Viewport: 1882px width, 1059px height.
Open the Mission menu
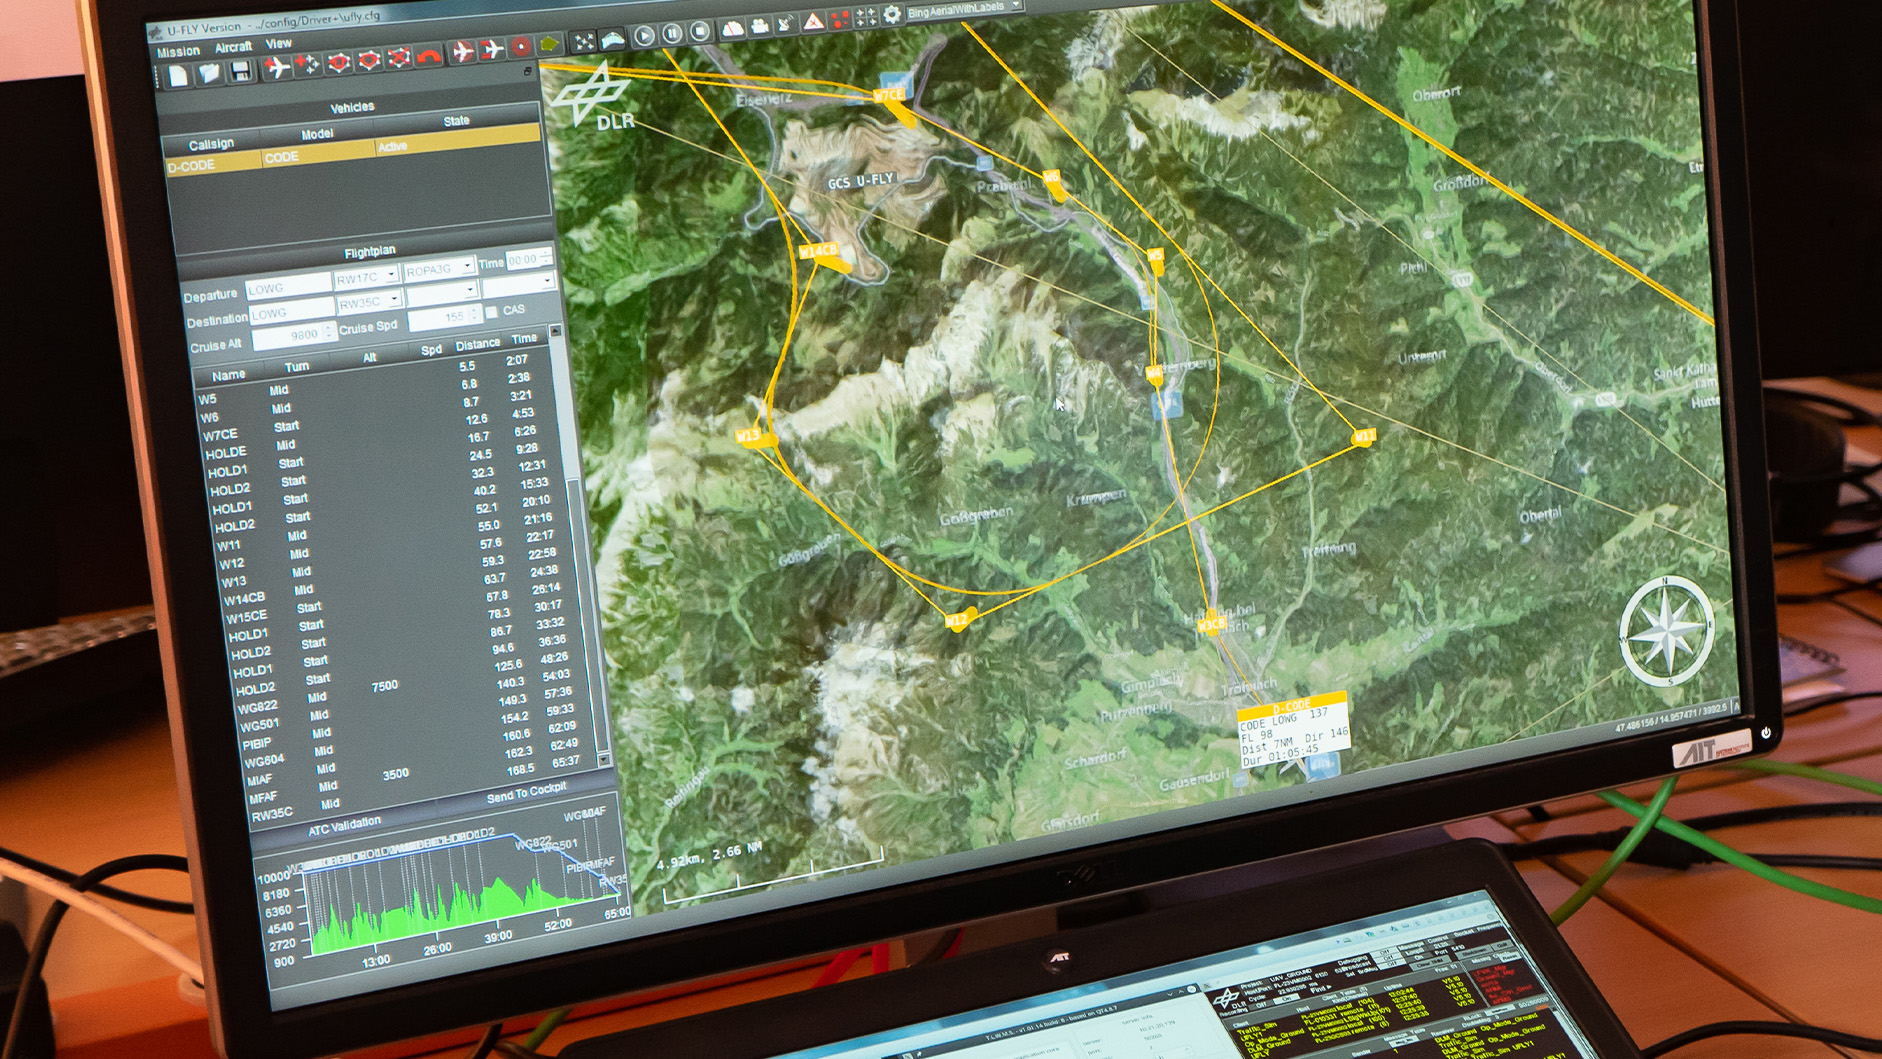179,52
